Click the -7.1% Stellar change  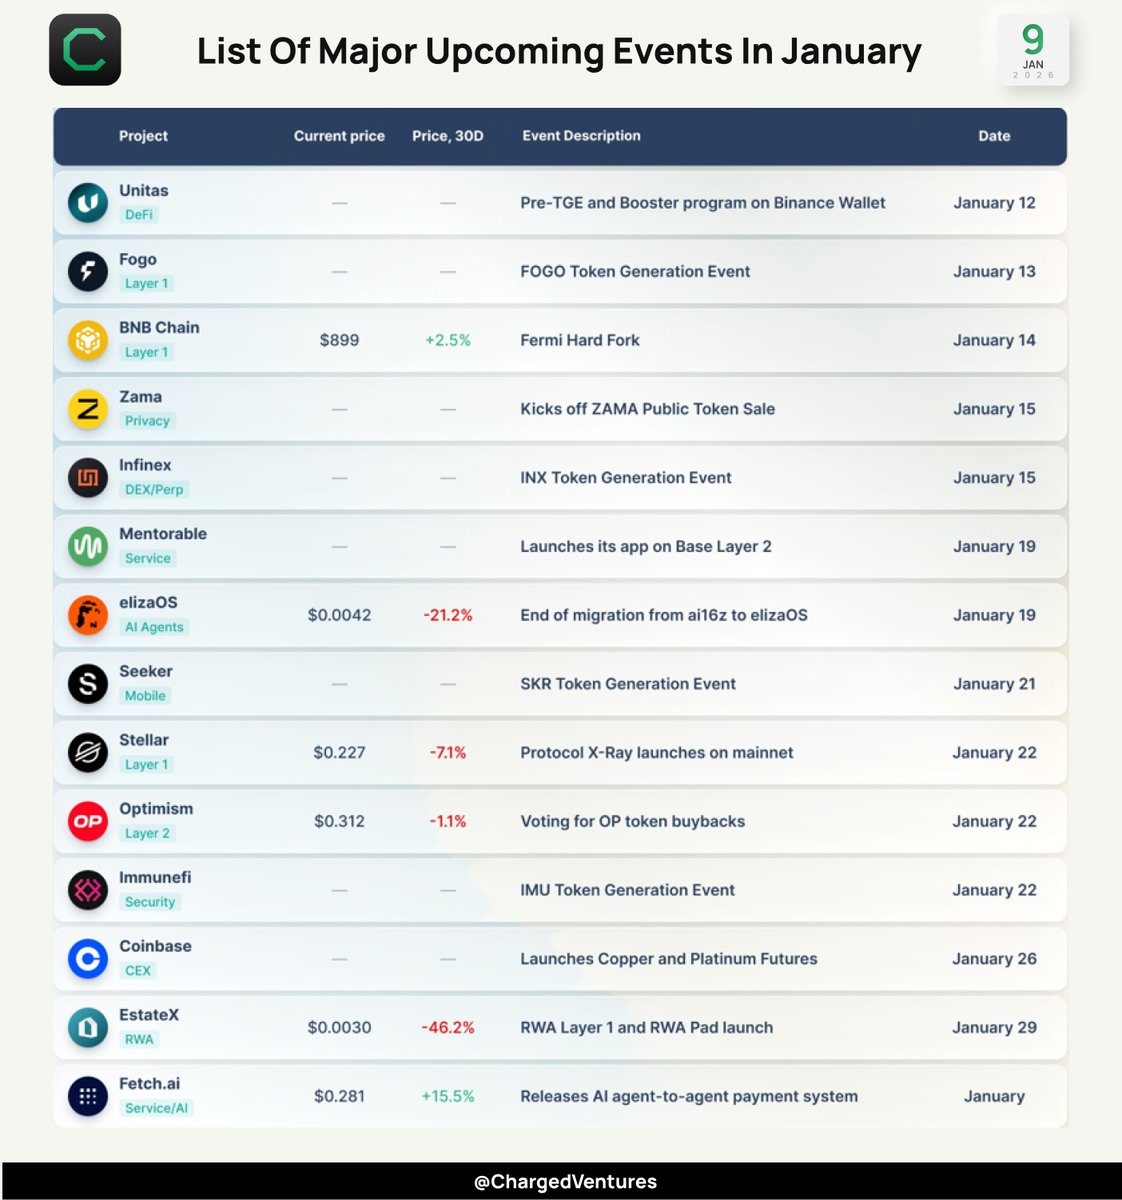point(448,753)
